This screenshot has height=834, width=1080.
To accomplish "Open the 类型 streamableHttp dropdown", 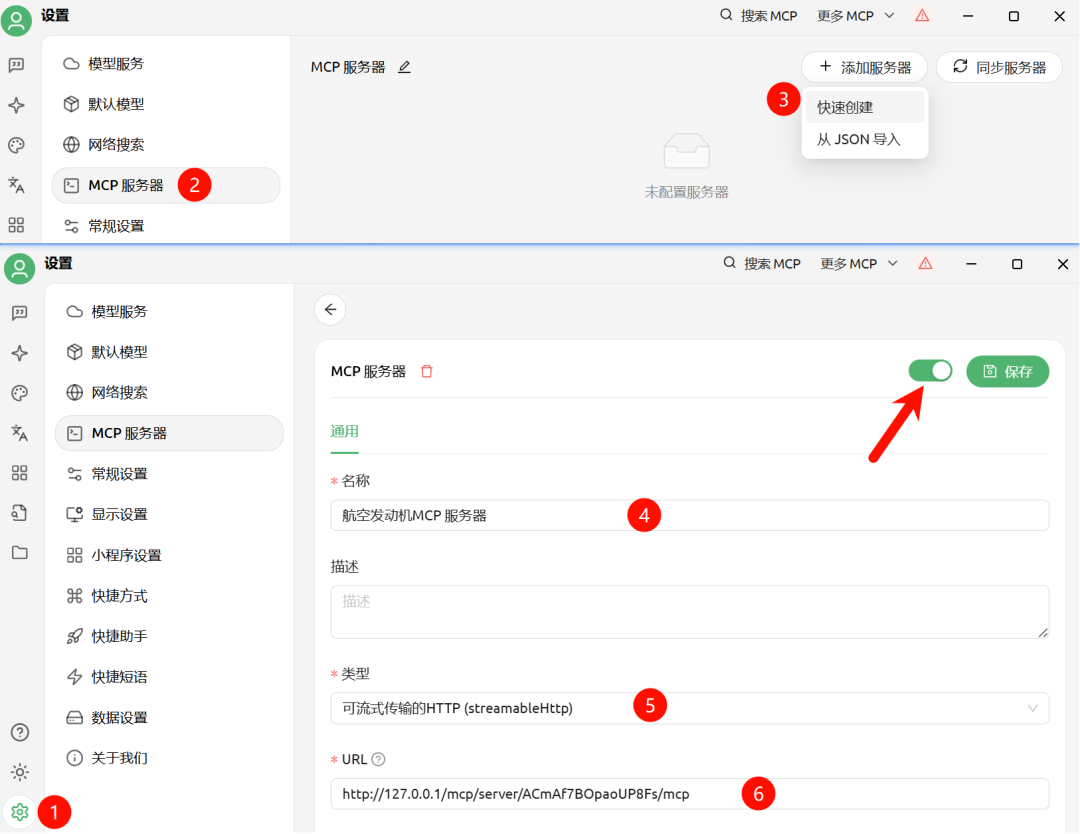I will (x=689, y=708).
